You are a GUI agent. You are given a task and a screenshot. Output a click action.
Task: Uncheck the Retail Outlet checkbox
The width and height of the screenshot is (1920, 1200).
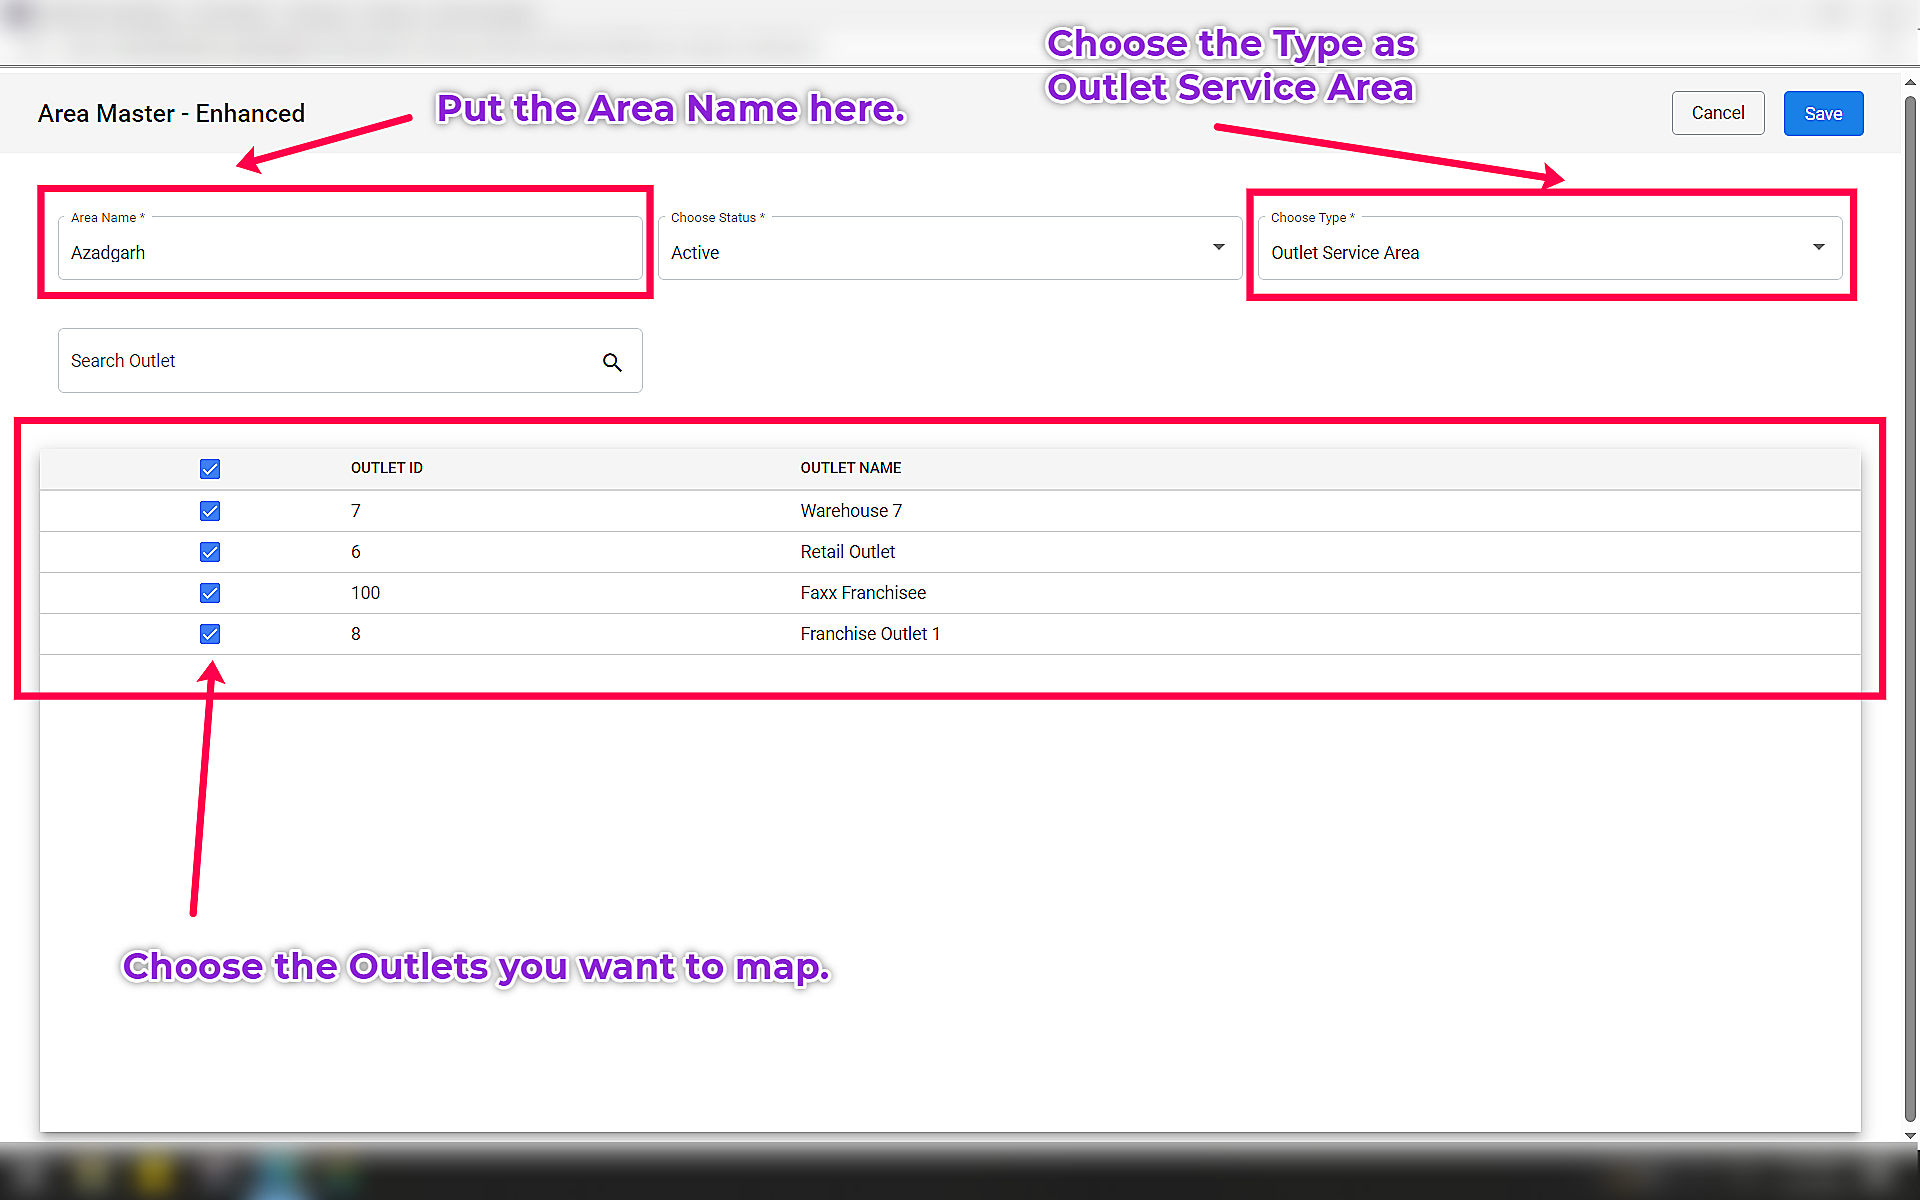tap(210, 552)
